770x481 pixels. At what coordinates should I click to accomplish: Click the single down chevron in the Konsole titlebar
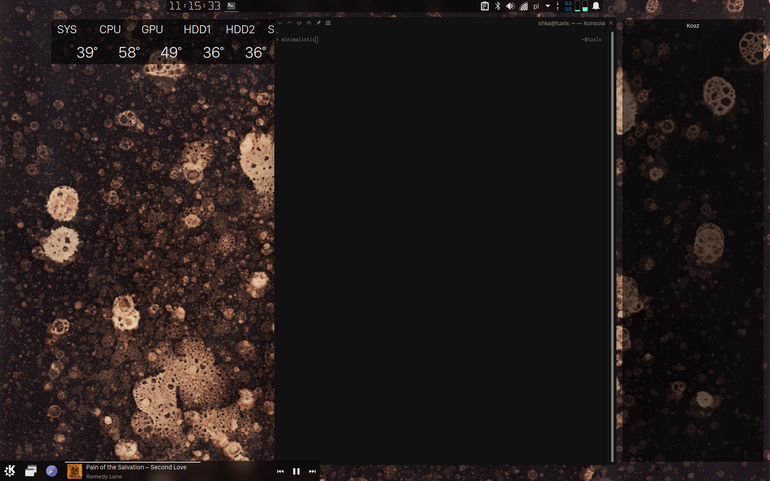point(280,23)
